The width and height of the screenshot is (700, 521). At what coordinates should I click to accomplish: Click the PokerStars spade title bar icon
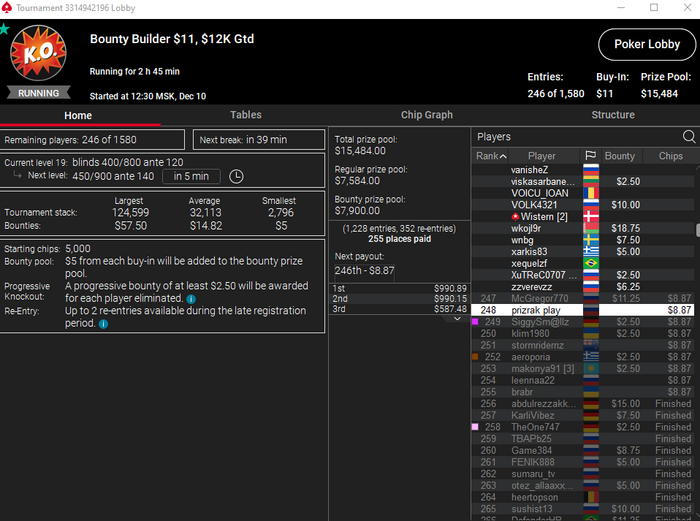pyautogui.click(x=7, y=8)
